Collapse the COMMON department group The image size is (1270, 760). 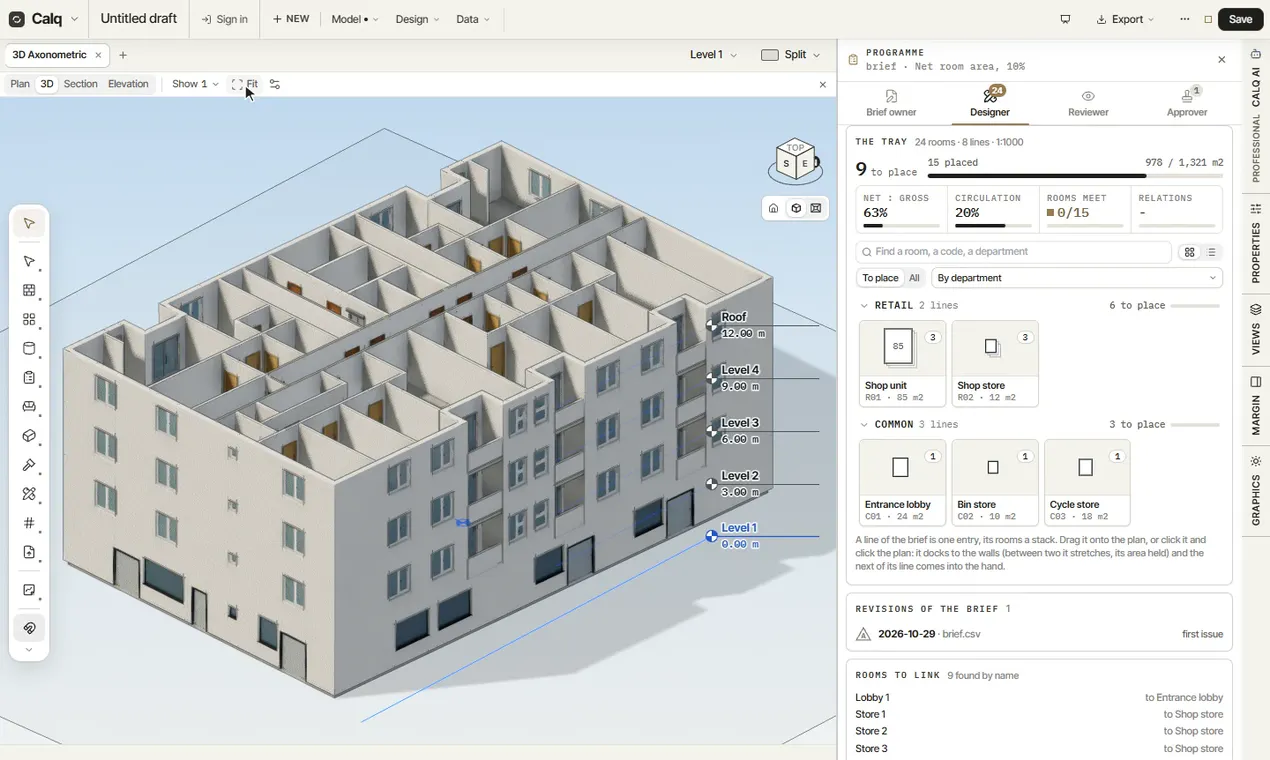click(x=864, y=425)
